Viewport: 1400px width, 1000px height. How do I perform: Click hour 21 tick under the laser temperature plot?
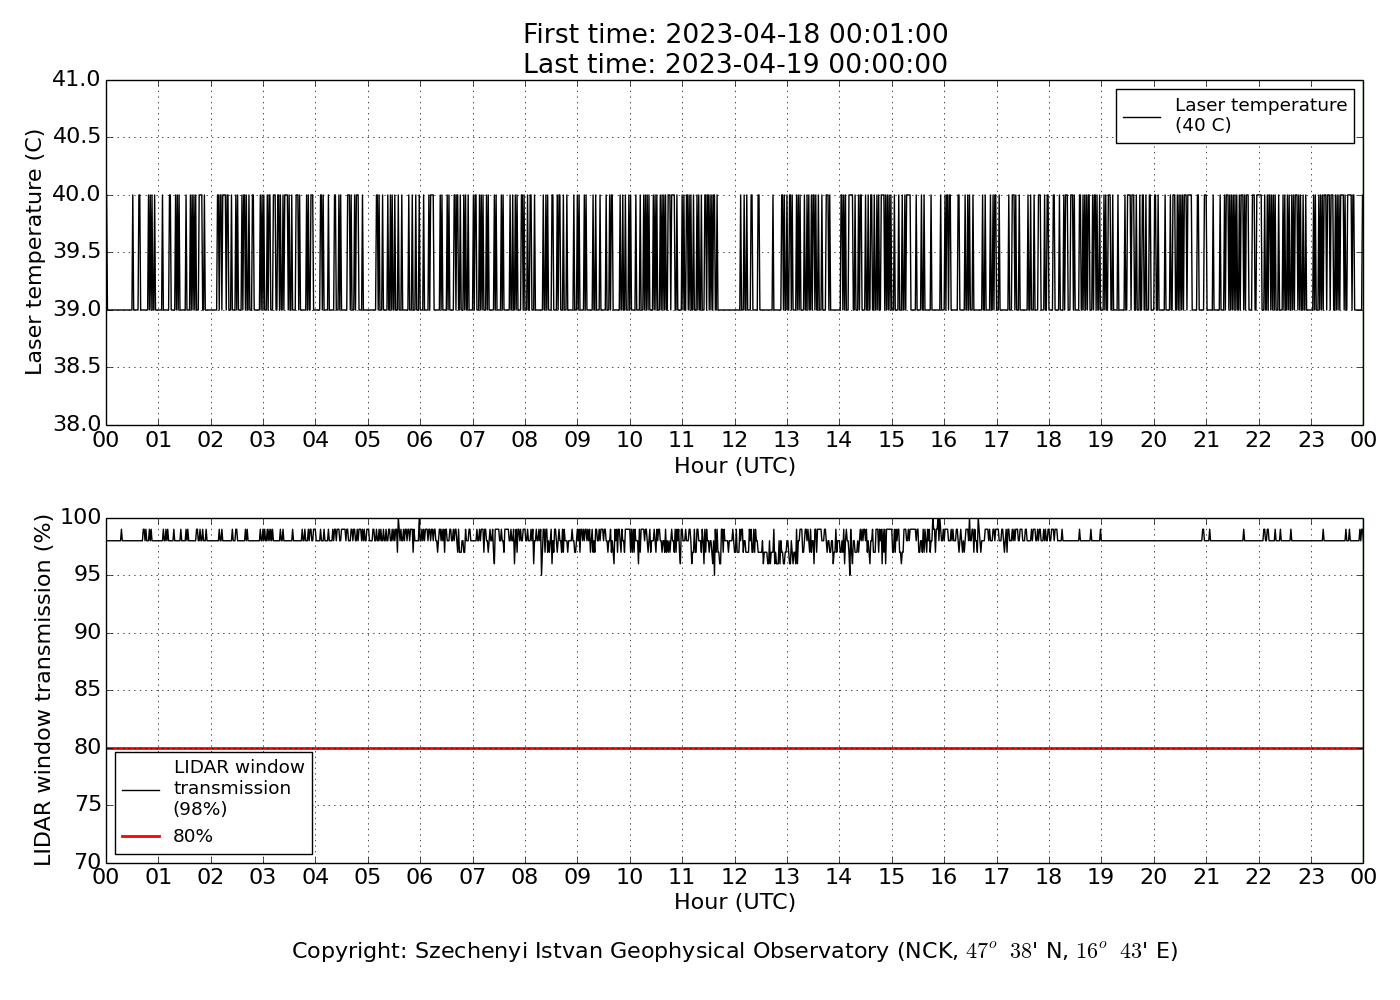(1206, 440)
